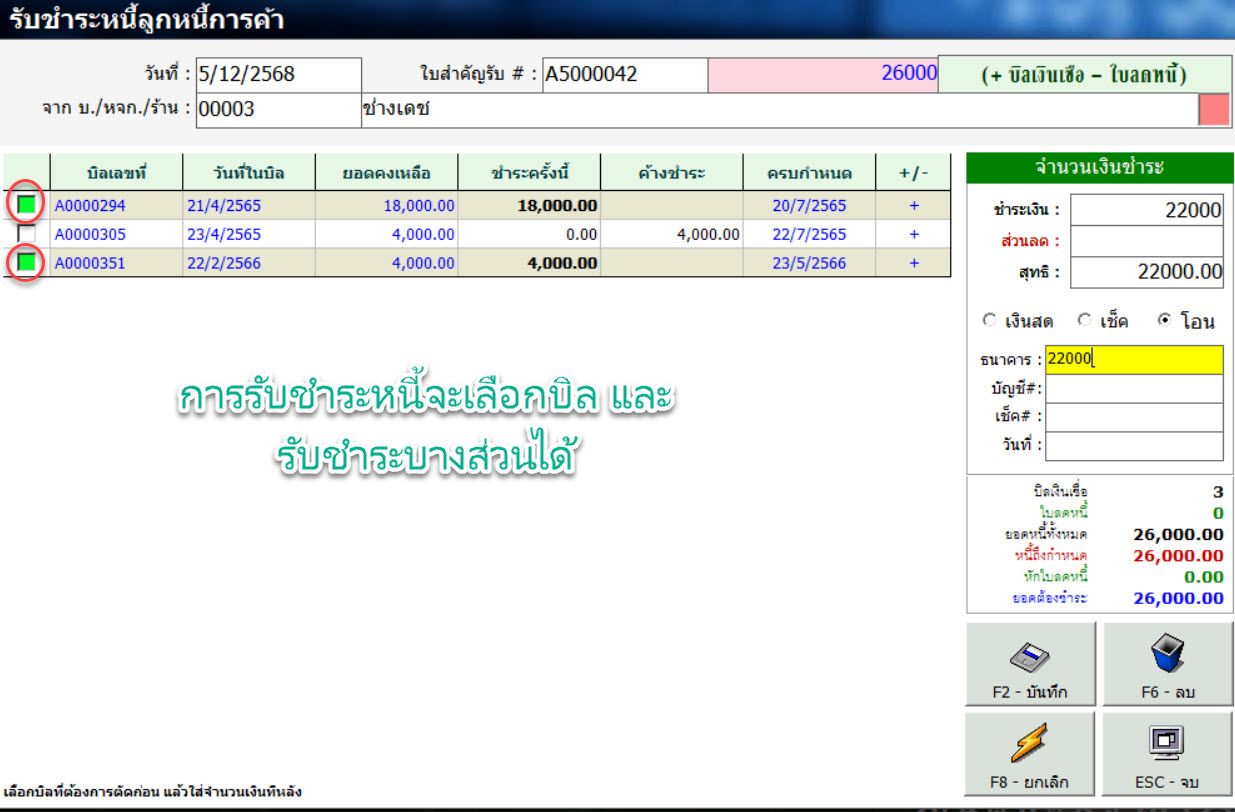Click the ESC exit monitor icon

tap(1167, 743)
